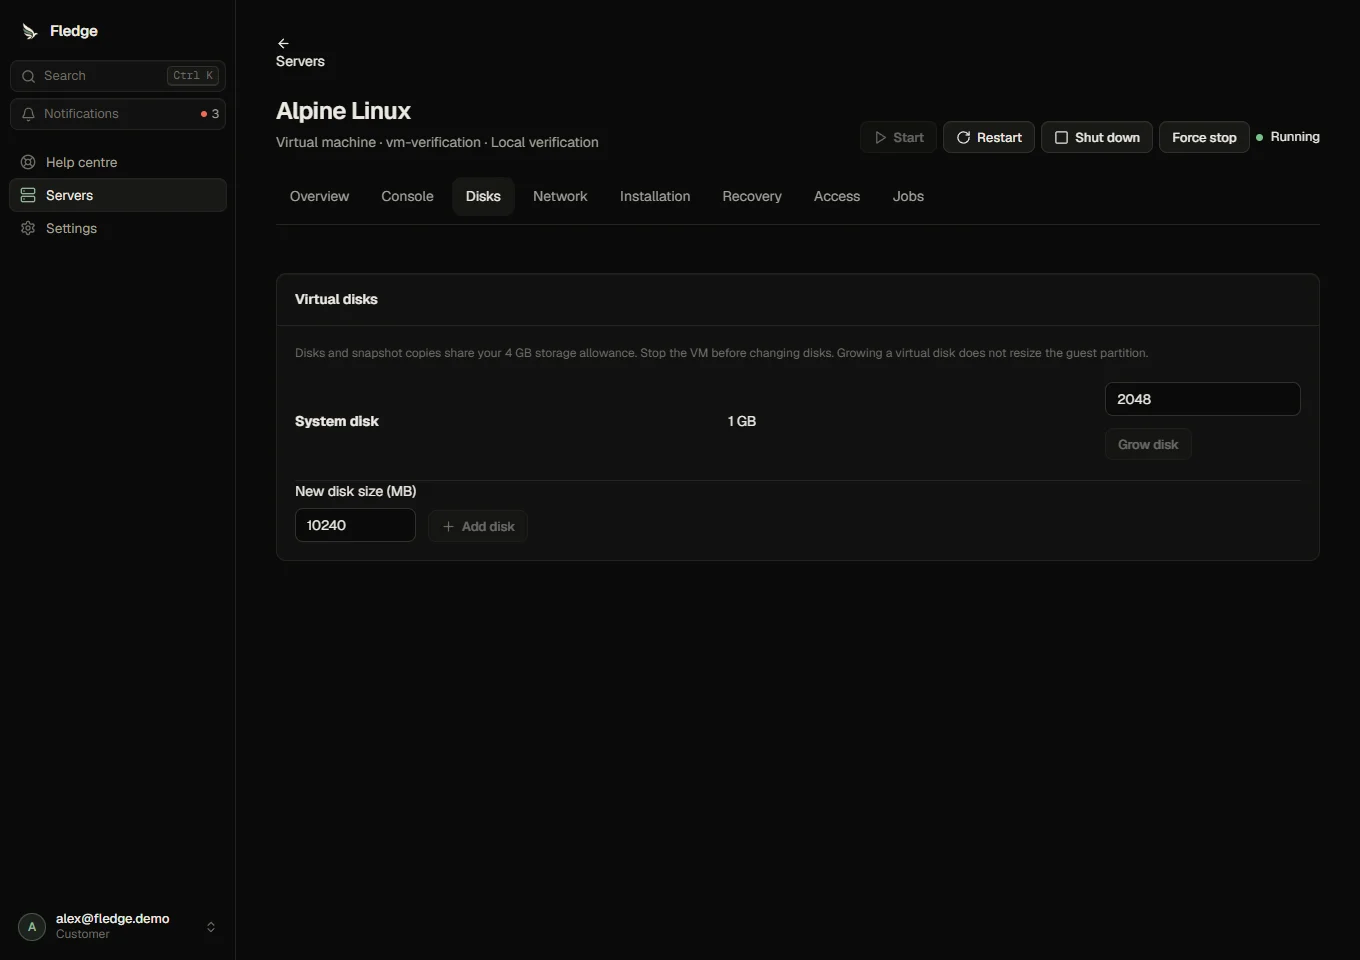Image resolution: width=1360 pixels, height=960 pixels.
Task: Open Help centre from sidebar
Action: [118, 162]
